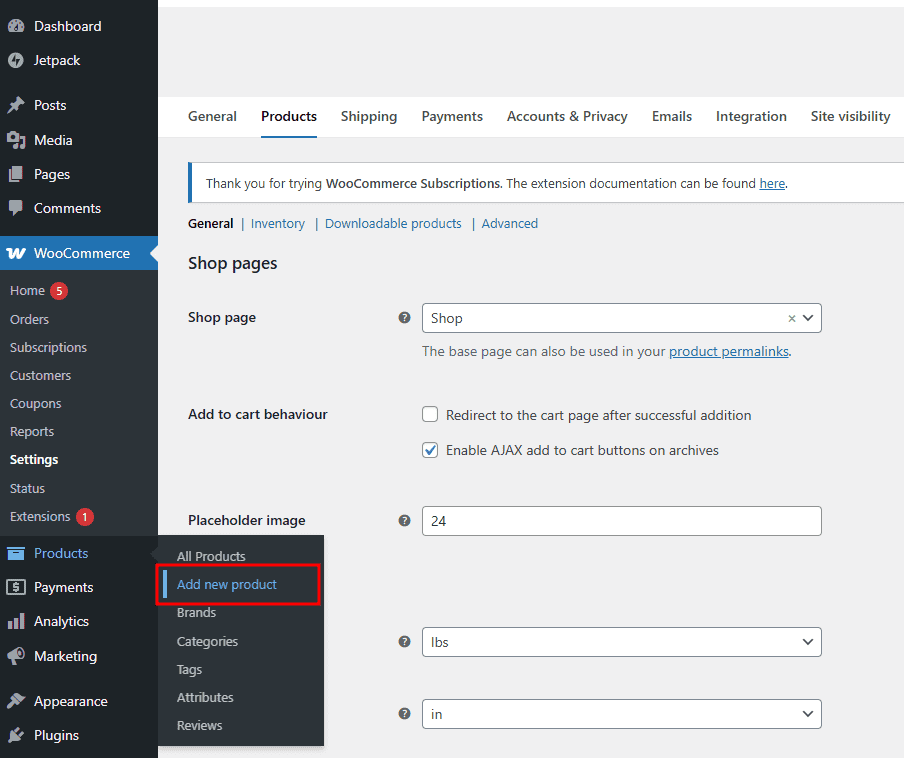Click the WooCommerce sidebar icon
904x758 pixels.
[18, 252]
